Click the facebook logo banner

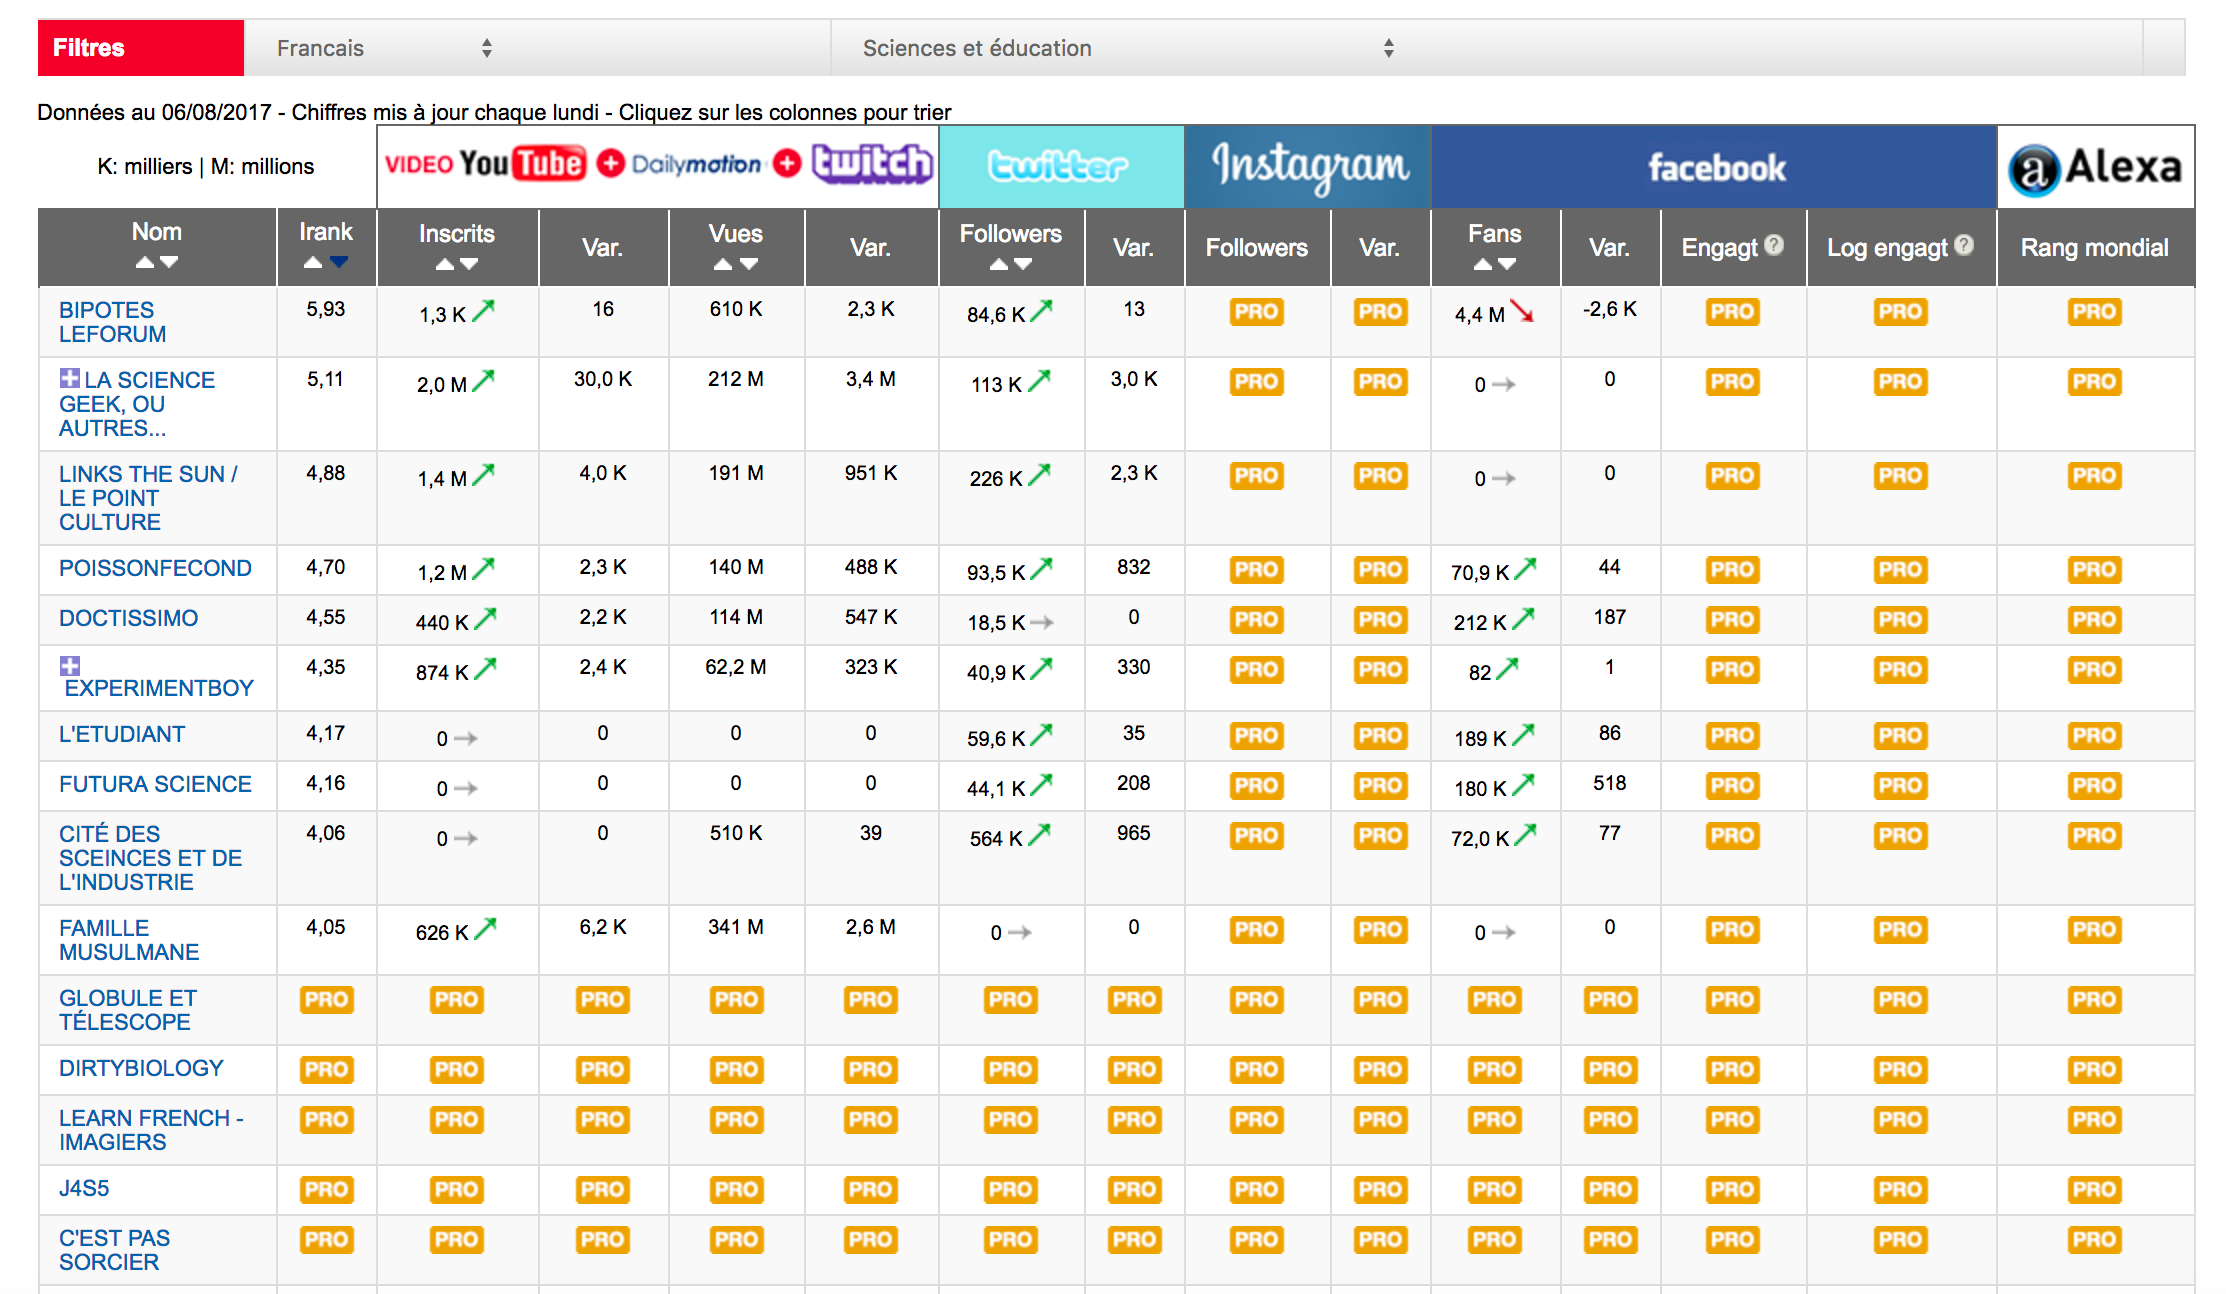[1715, 167]
